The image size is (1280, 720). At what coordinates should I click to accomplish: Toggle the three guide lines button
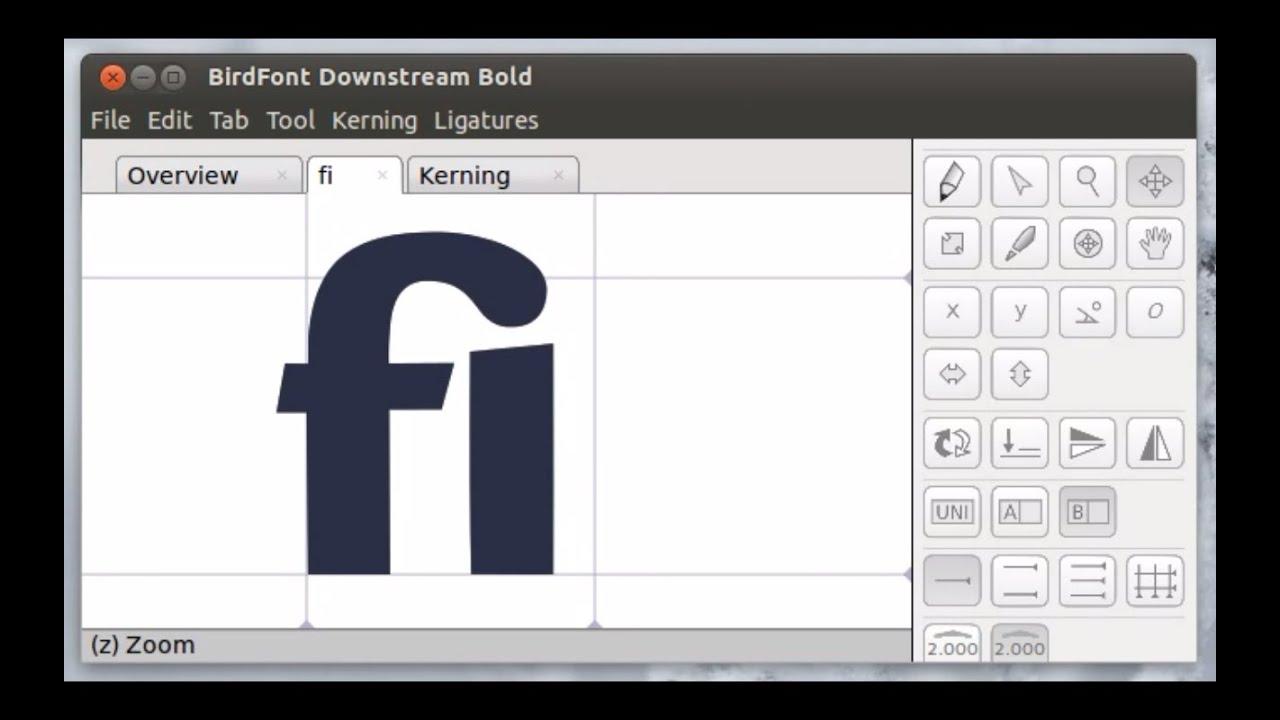(x=1087, y=581)
